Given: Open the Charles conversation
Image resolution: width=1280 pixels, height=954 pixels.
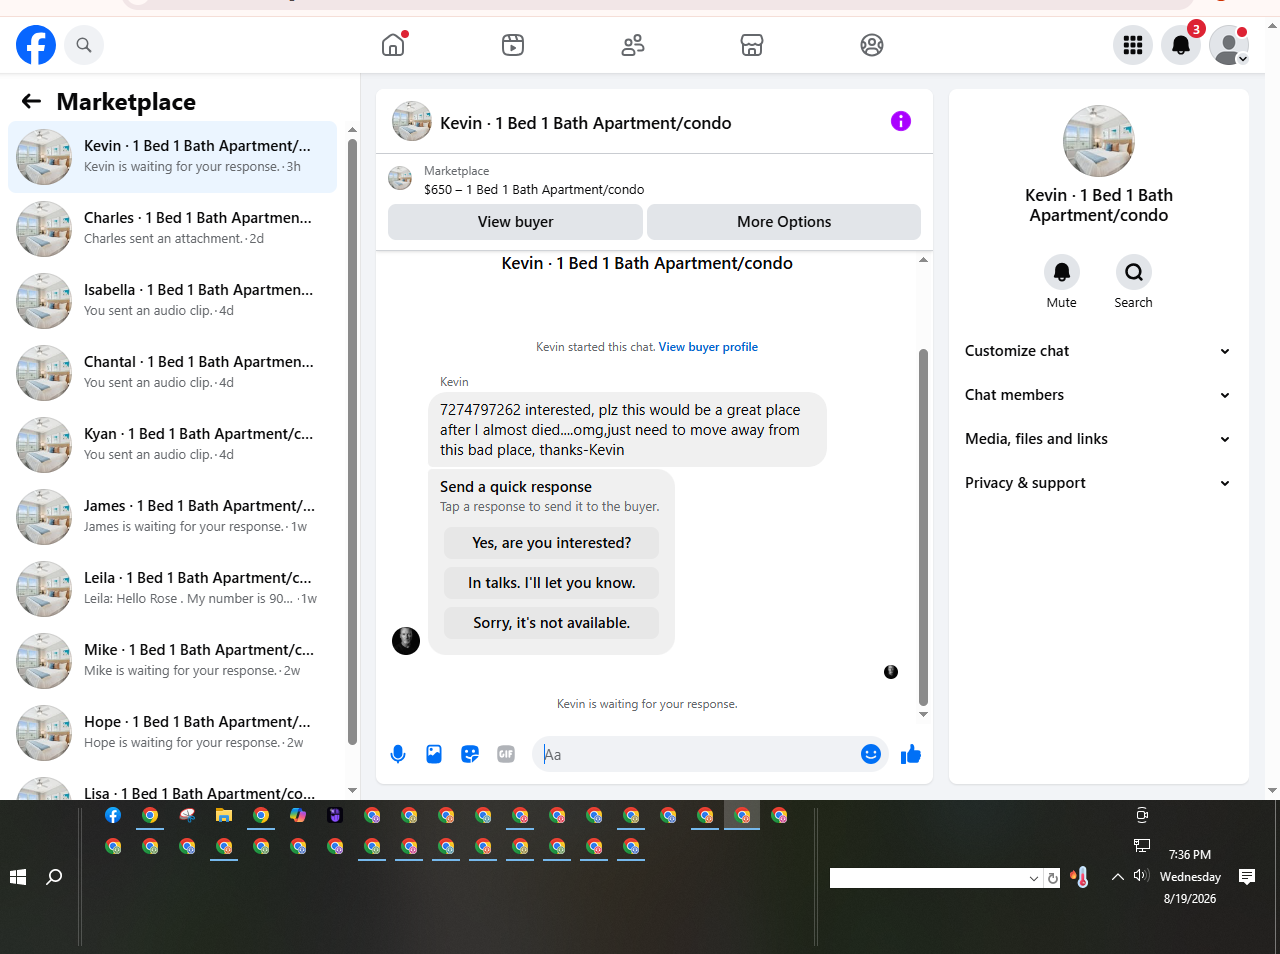Looking at the screenshot, I should (173, 229).
